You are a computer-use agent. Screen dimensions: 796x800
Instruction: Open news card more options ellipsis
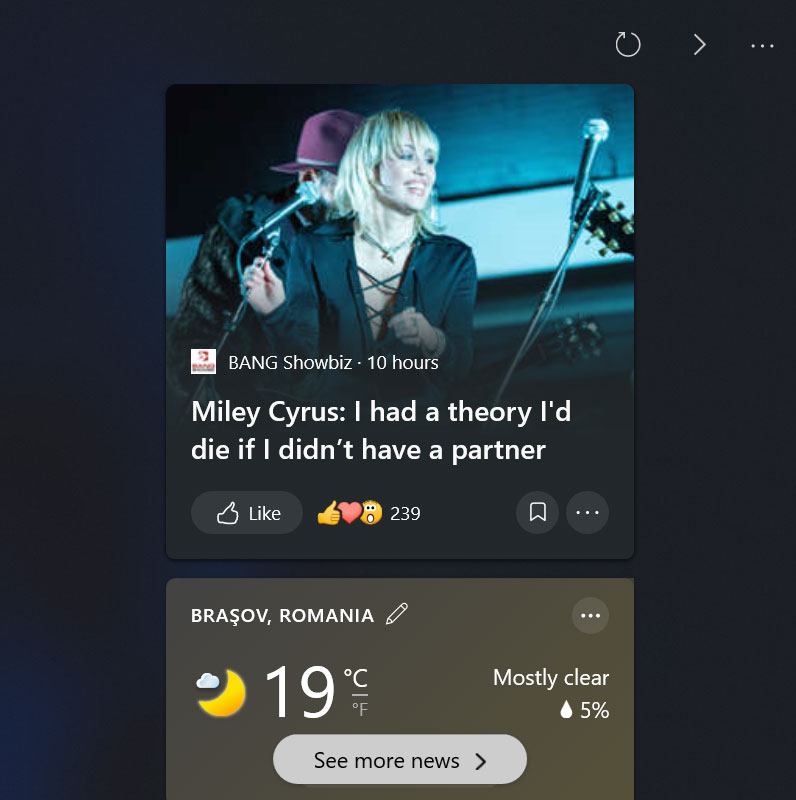(587, 512)
